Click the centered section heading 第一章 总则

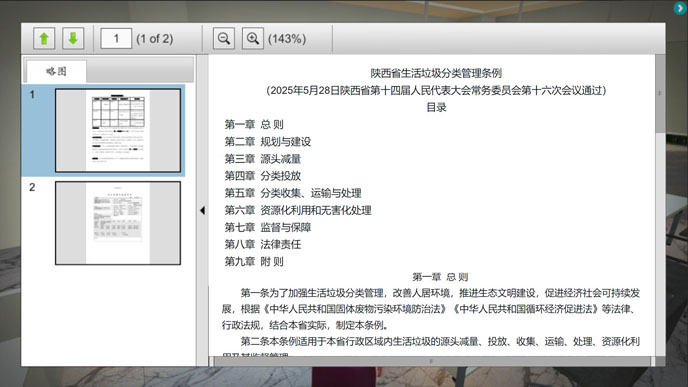(440, 277)
